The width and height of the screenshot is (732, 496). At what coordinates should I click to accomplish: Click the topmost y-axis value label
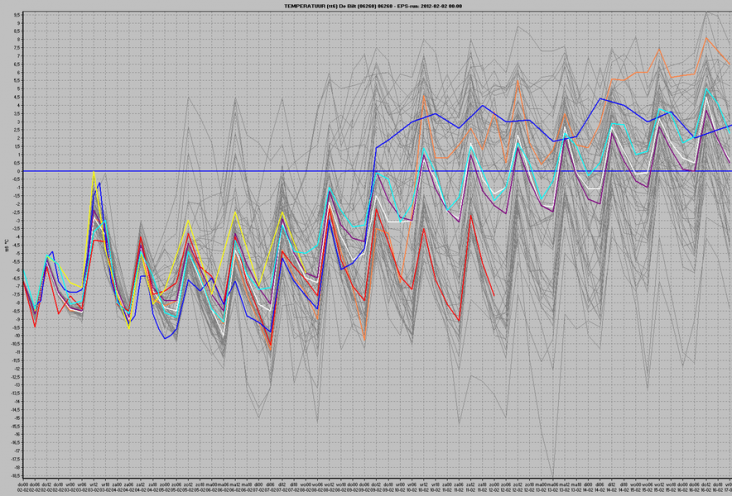pos(16,13)
